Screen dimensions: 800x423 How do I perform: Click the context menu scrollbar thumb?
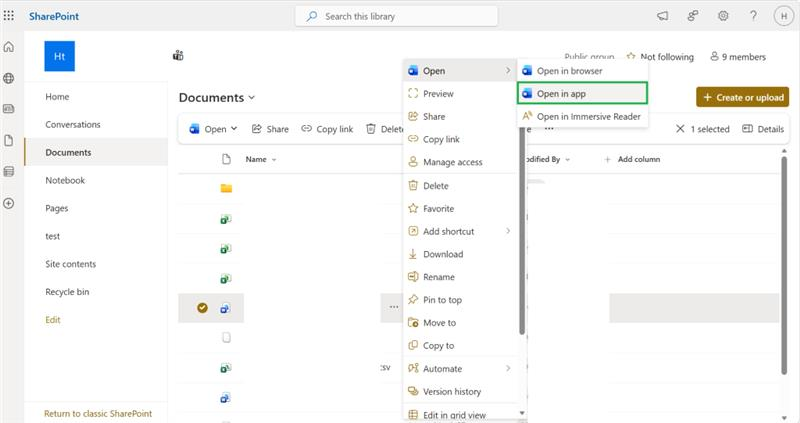(521, 231)
